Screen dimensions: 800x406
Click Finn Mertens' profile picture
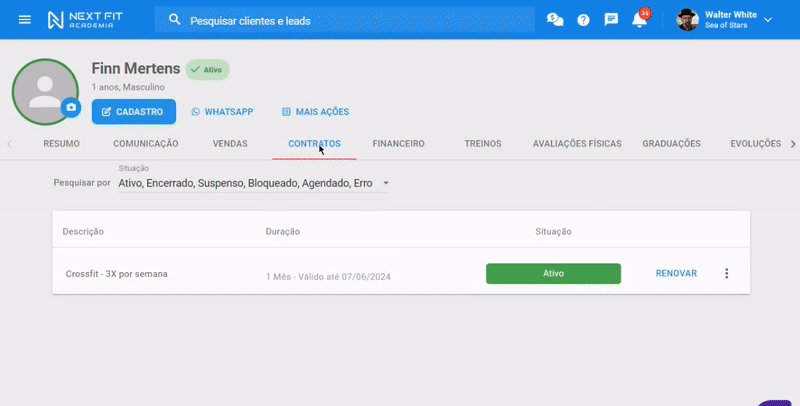(45, 91)
